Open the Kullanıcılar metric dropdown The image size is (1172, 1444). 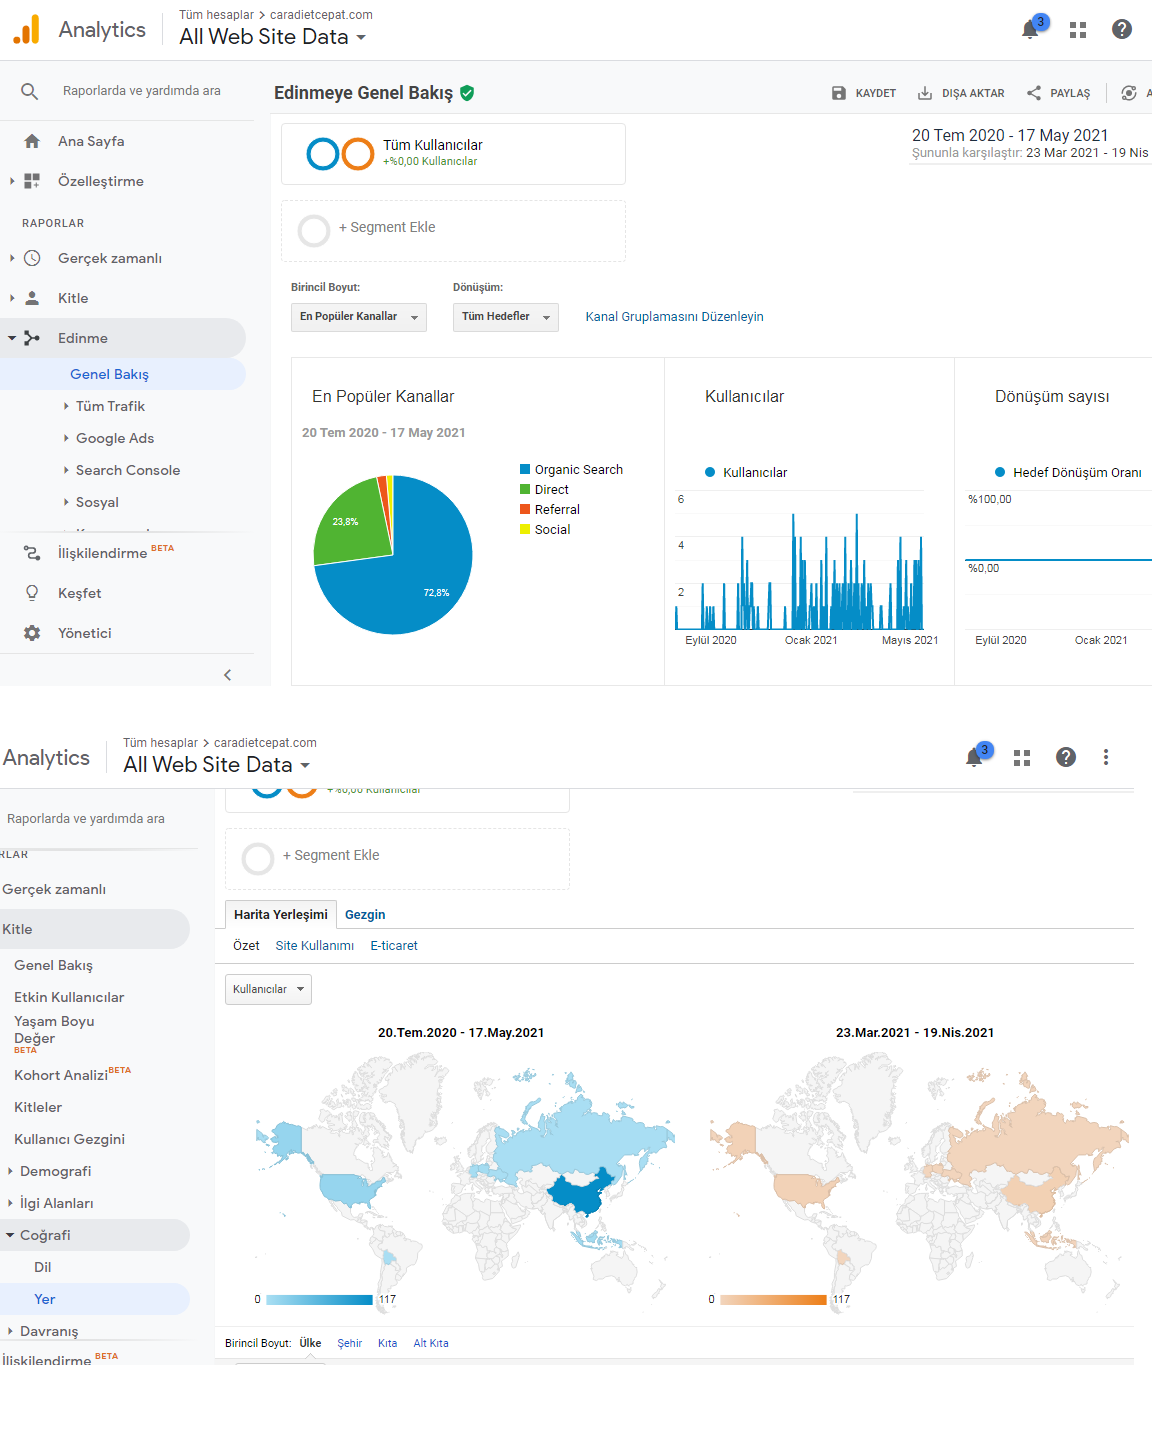(268, 989)
